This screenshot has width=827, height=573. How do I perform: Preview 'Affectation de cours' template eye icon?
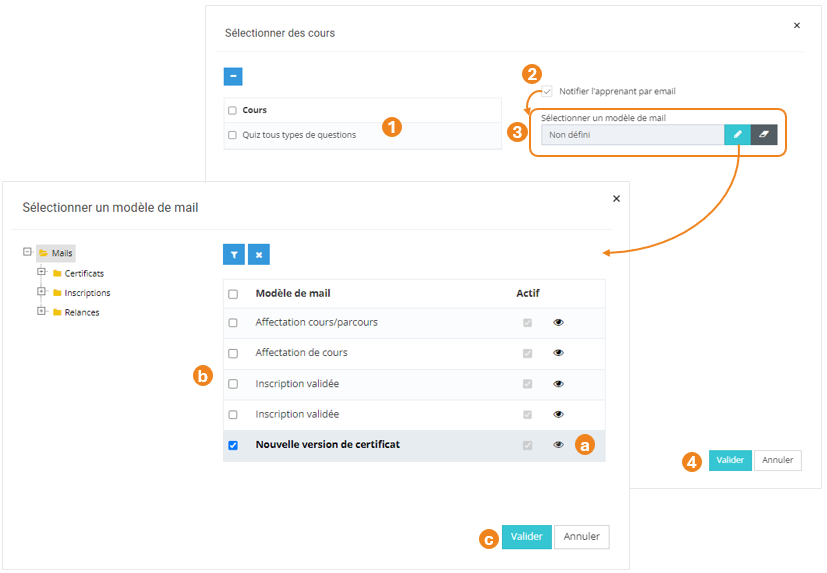559,353
